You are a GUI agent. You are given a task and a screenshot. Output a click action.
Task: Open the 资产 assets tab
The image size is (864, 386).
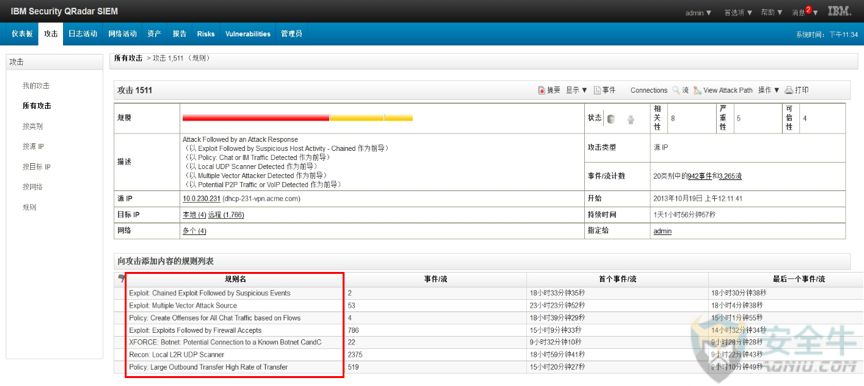click(x=154, y=34)
